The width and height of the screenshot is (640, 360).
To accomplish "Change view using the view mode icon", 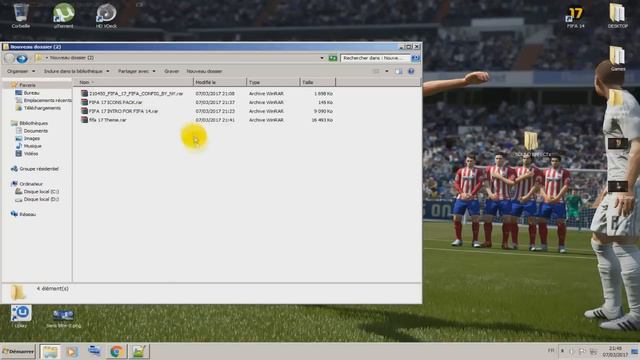I will click(376, 71).
